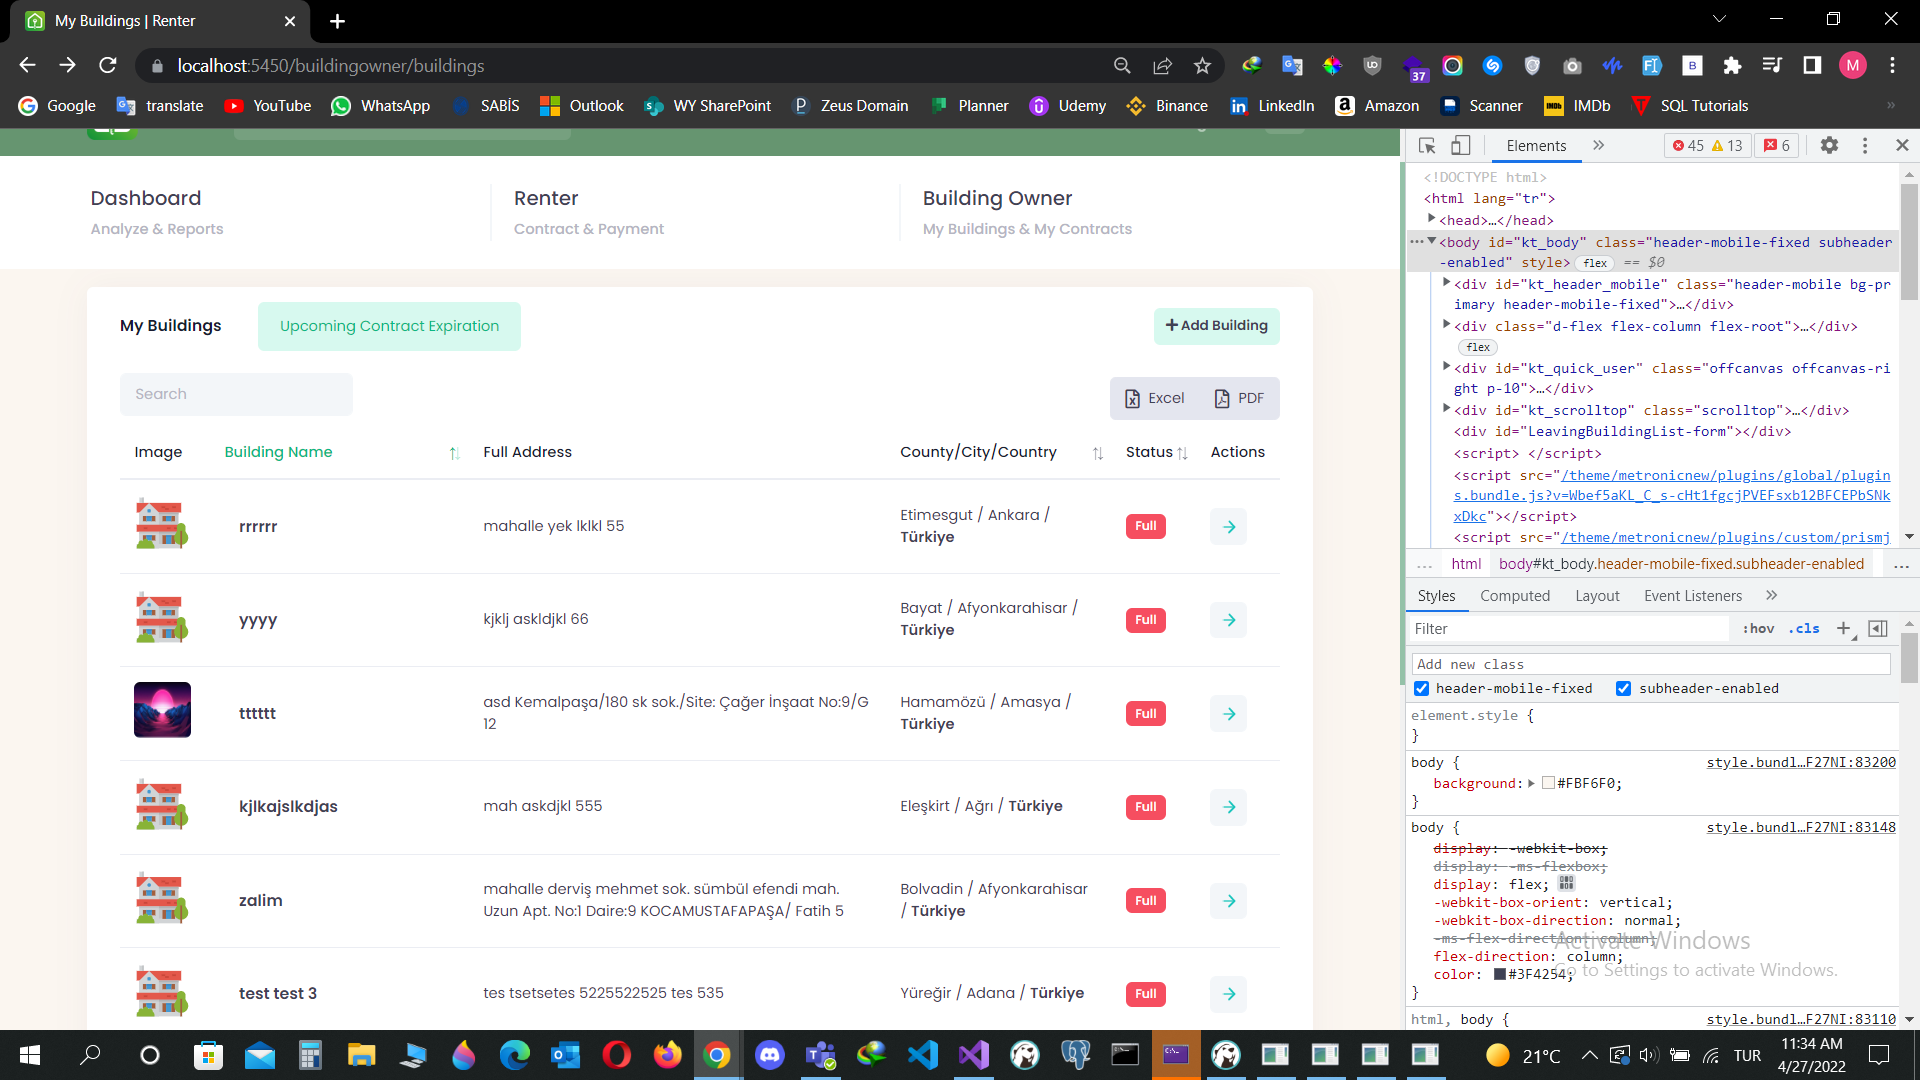Expand the head element node

pyautogui.click(x=1431, y=219)
